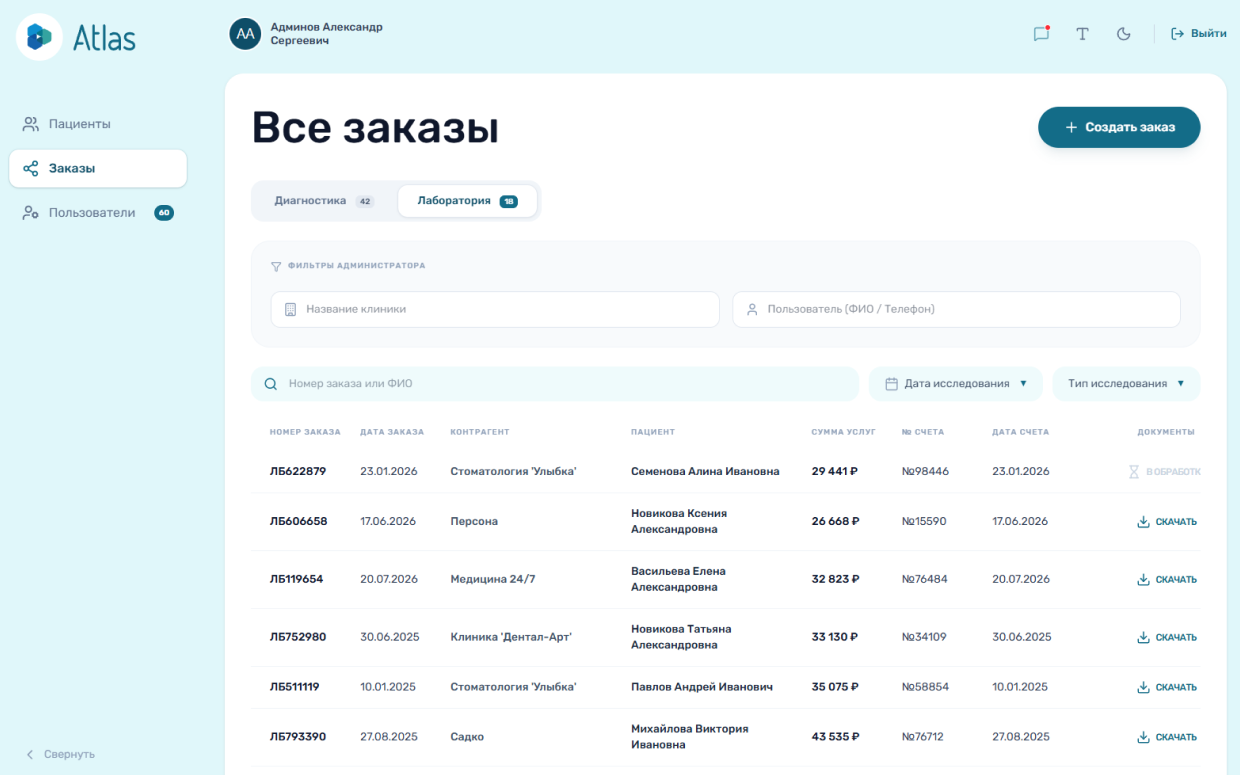The width and height of the screenshot is (1240, 775).
Task: Click patient Васильева Елена Александровна
Action: pyautogui.click(x=678, y=579)
